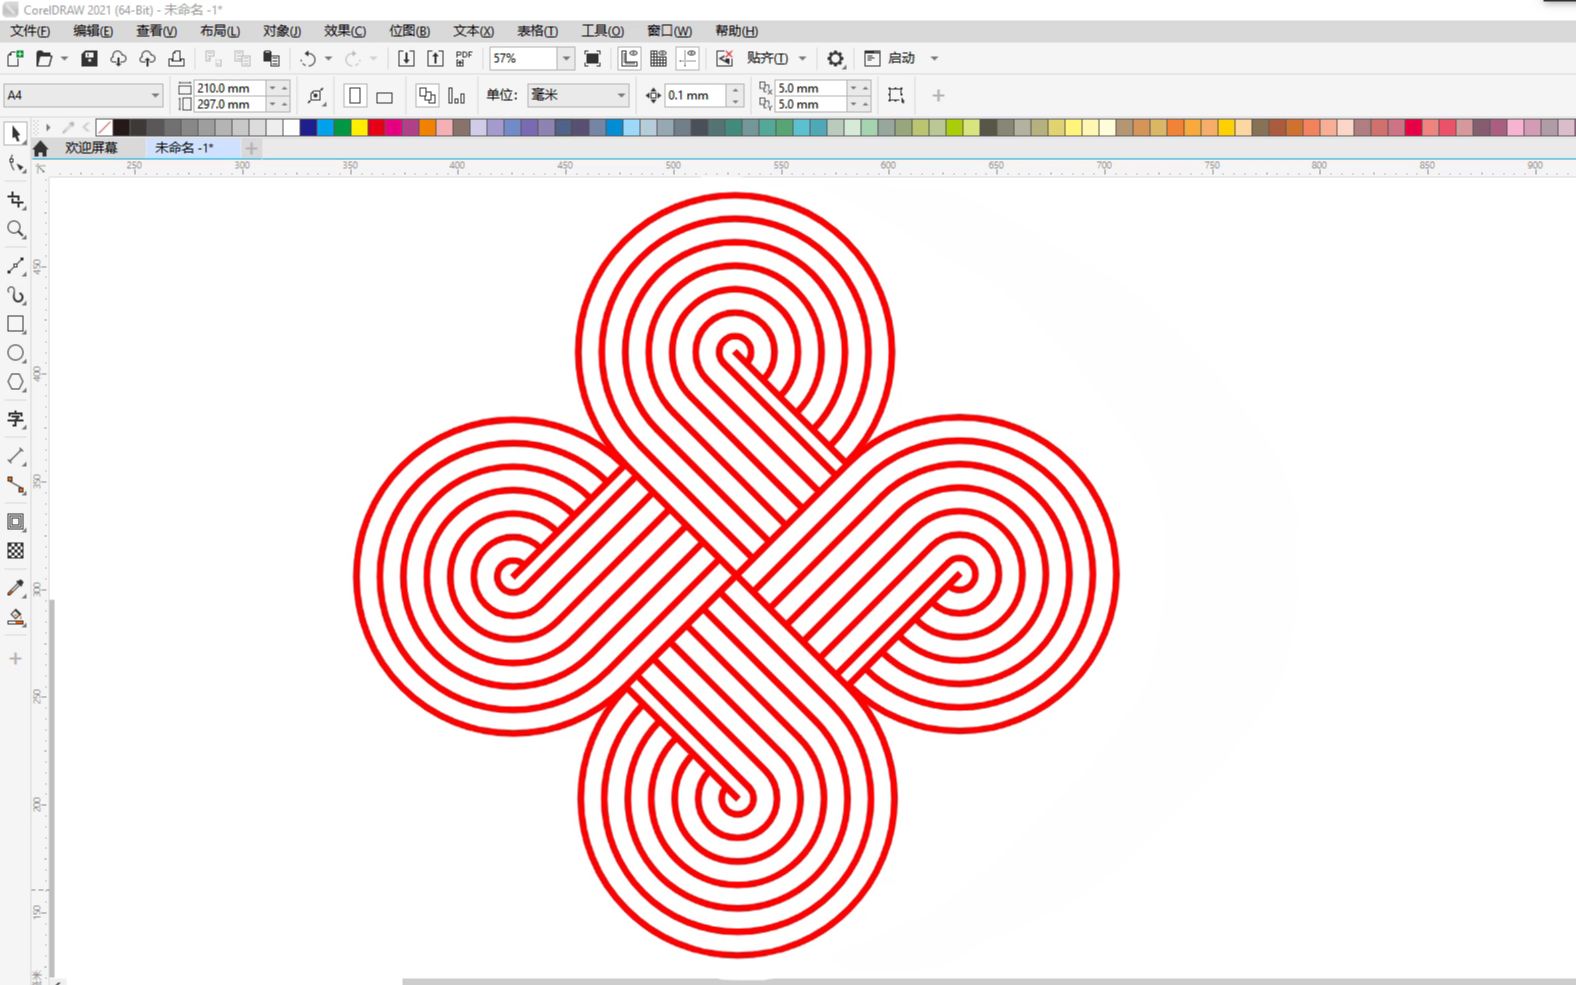Pick the yellow color swatch
This screenshot has width=1576, height=985.
point(359,128)
